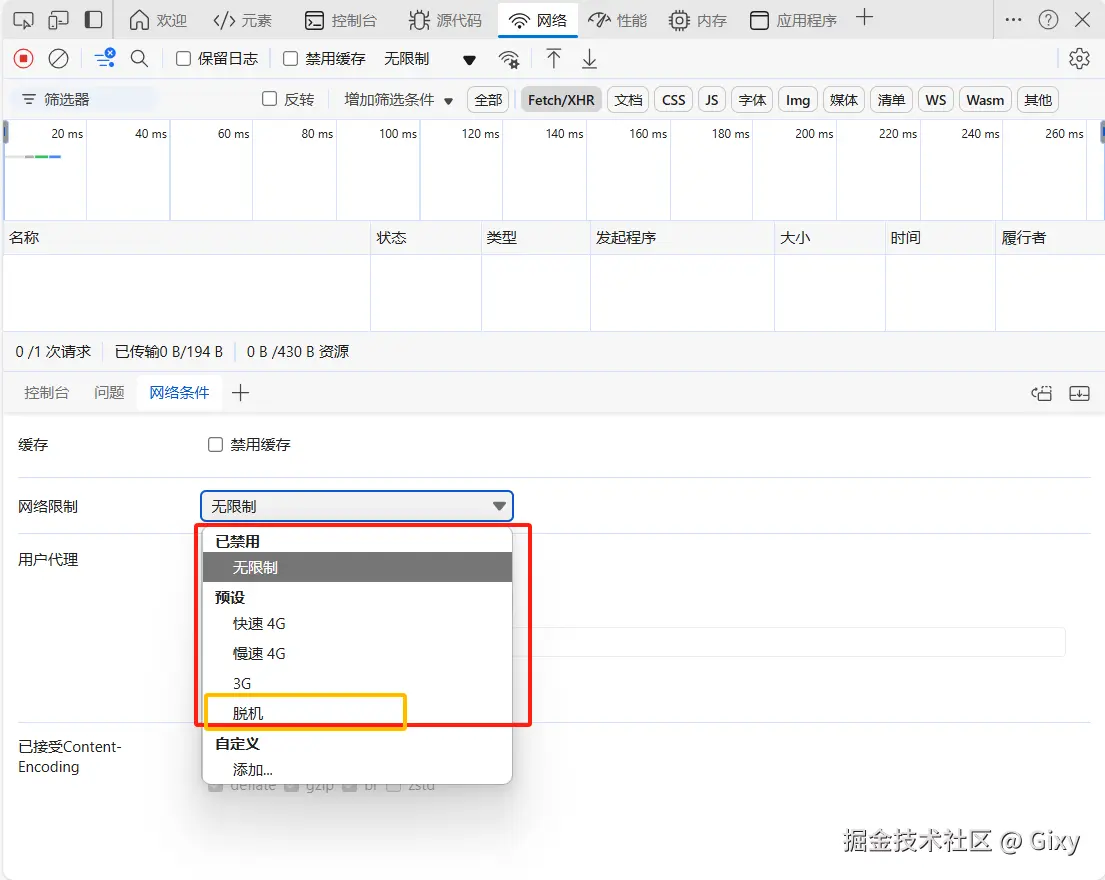Toggle the dock sidebar panel icon
The width and height of the screenshot is (1105, 880).
click(x=93, y=20)
